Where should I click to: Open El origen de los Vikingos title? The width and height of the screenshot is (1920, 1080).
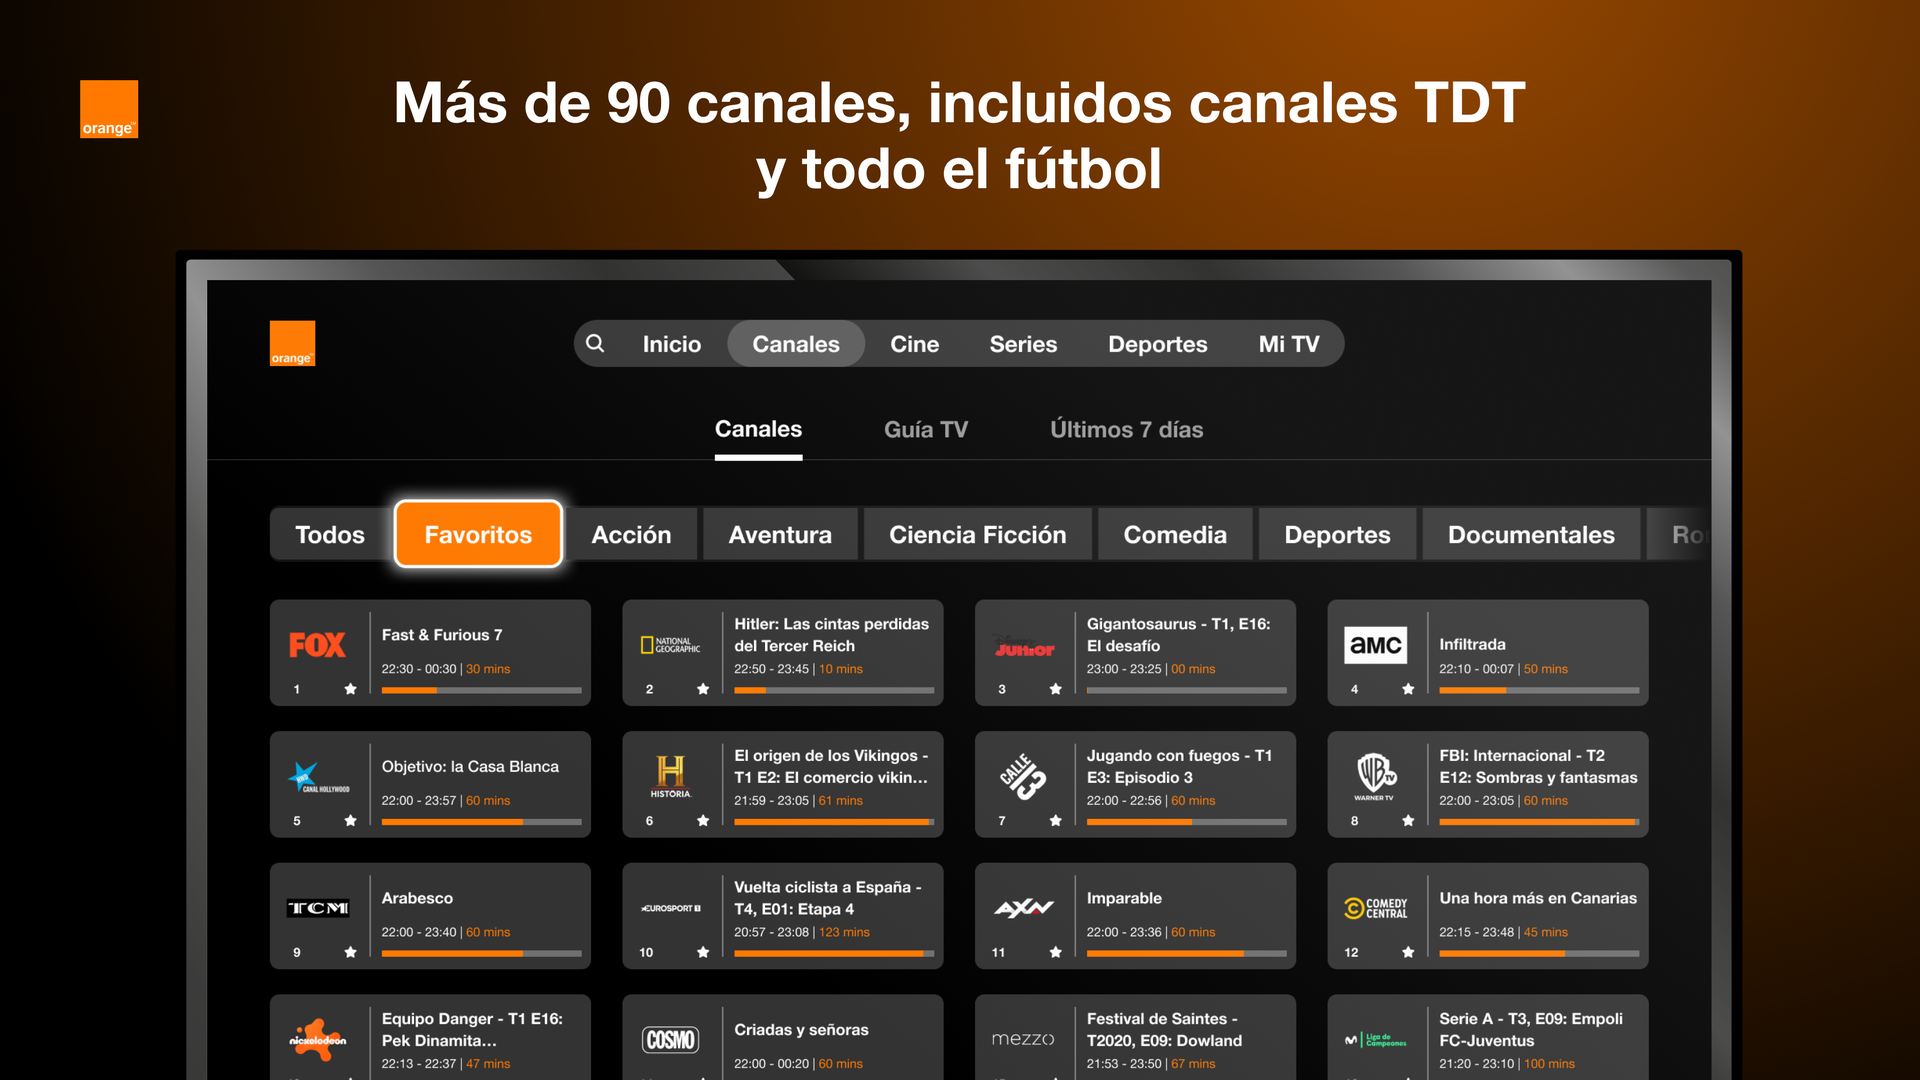830,767
